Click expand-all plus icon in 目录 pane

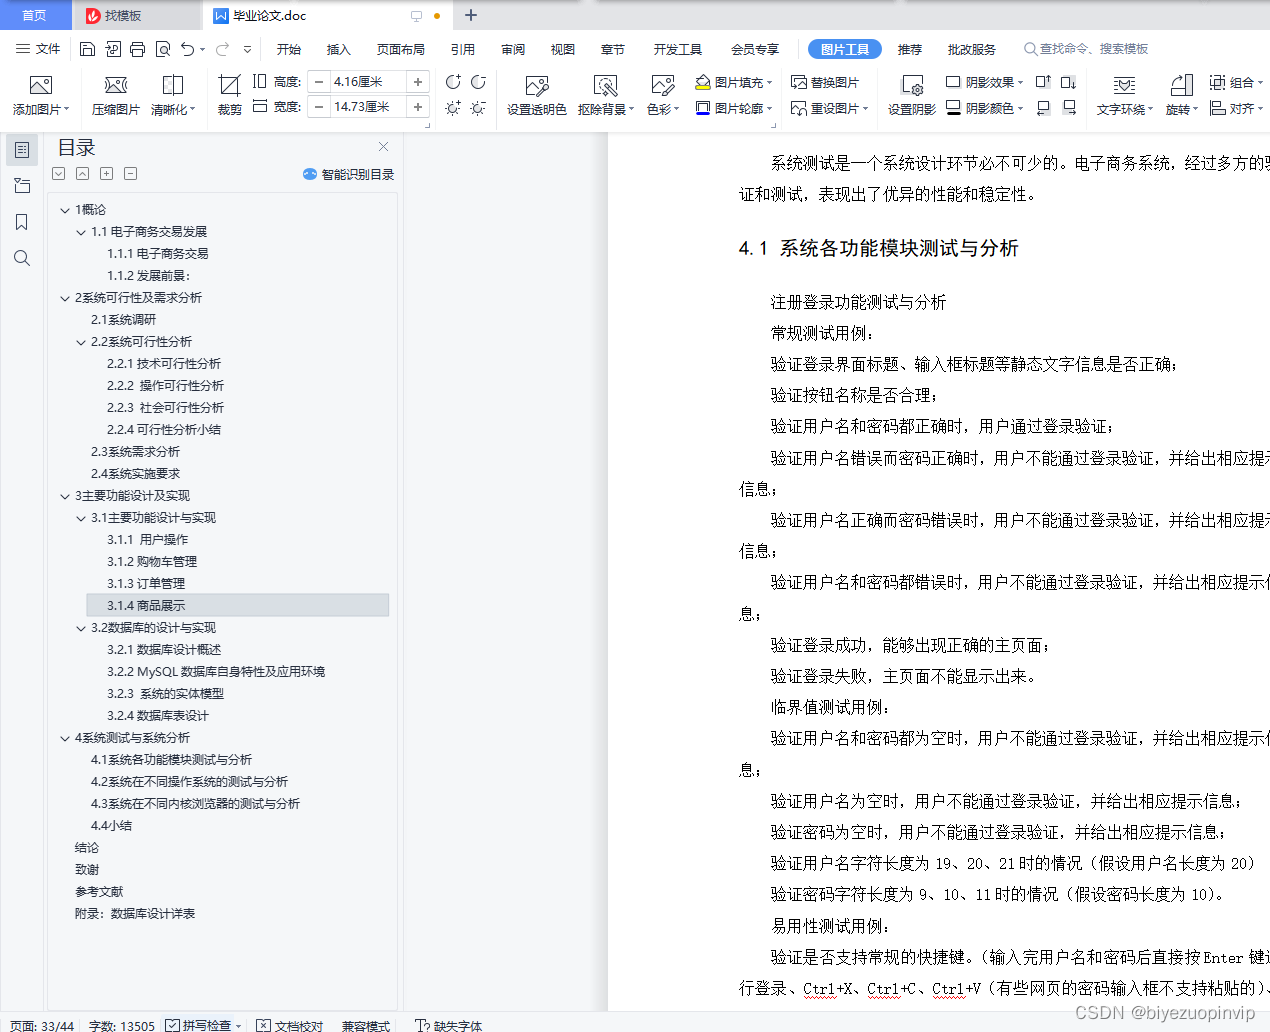pyautogui.click(x=107, y=174)
